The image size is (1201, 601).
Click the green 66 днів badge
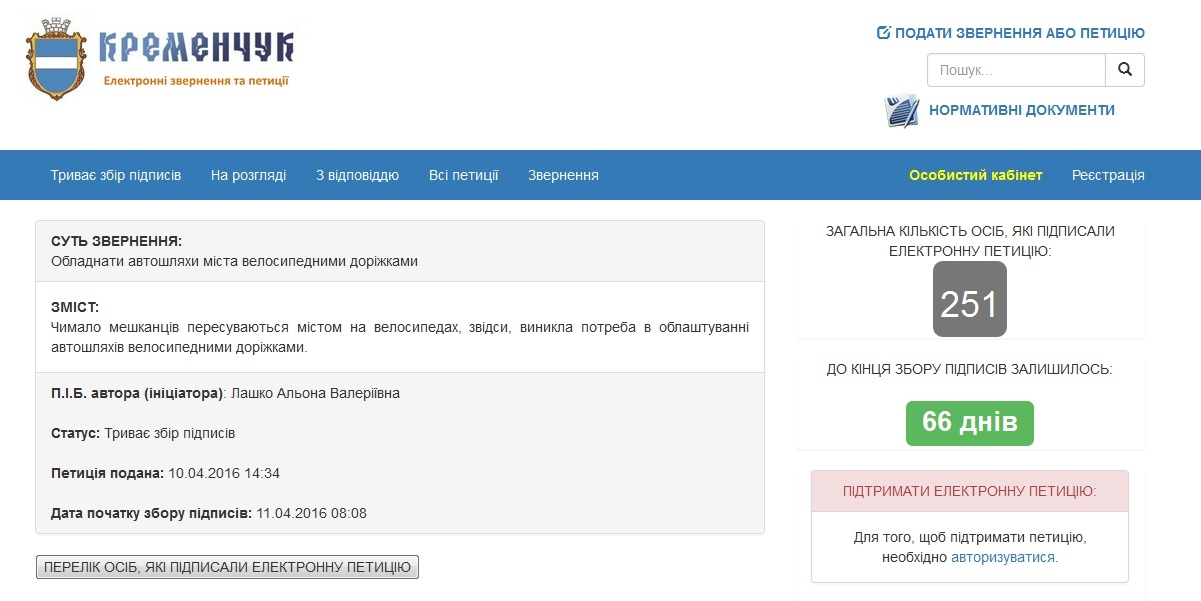tap(969, 423)
